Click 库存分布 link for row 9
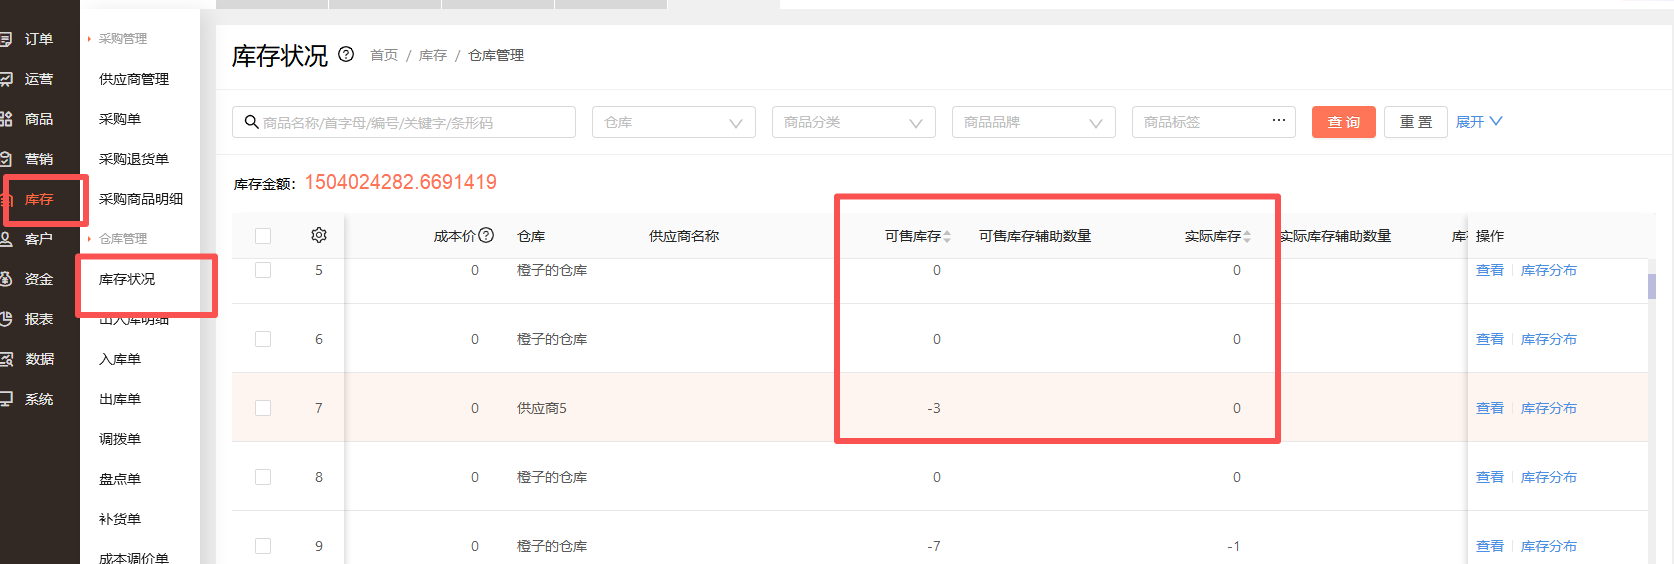The height and width of the screenshot is (564, 1674). (x=1549, y=546)
